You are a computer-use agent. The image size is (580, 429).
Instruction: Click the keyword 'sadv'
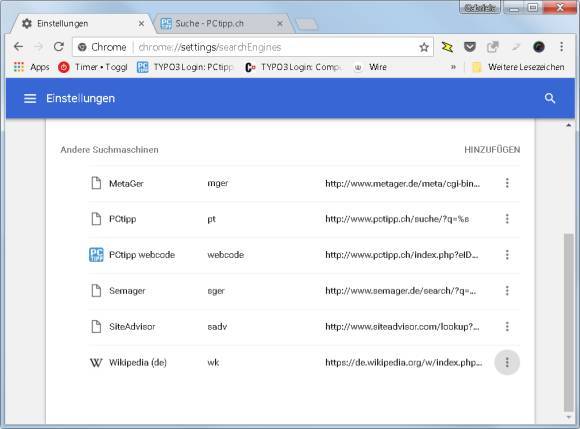(217, 327)
